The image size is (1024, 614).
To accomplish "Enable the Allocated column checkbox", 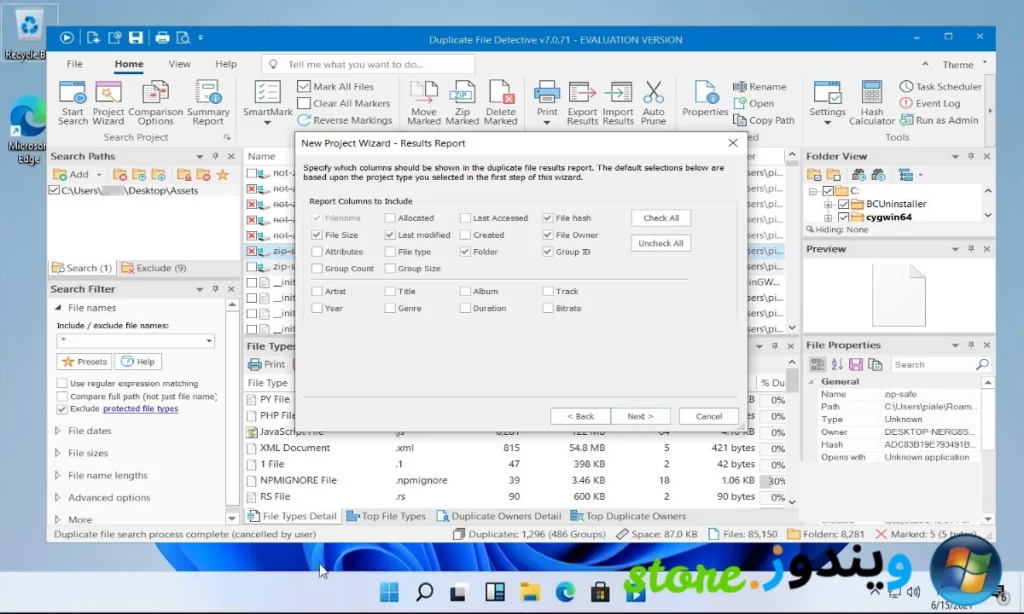I will [390, 218].
